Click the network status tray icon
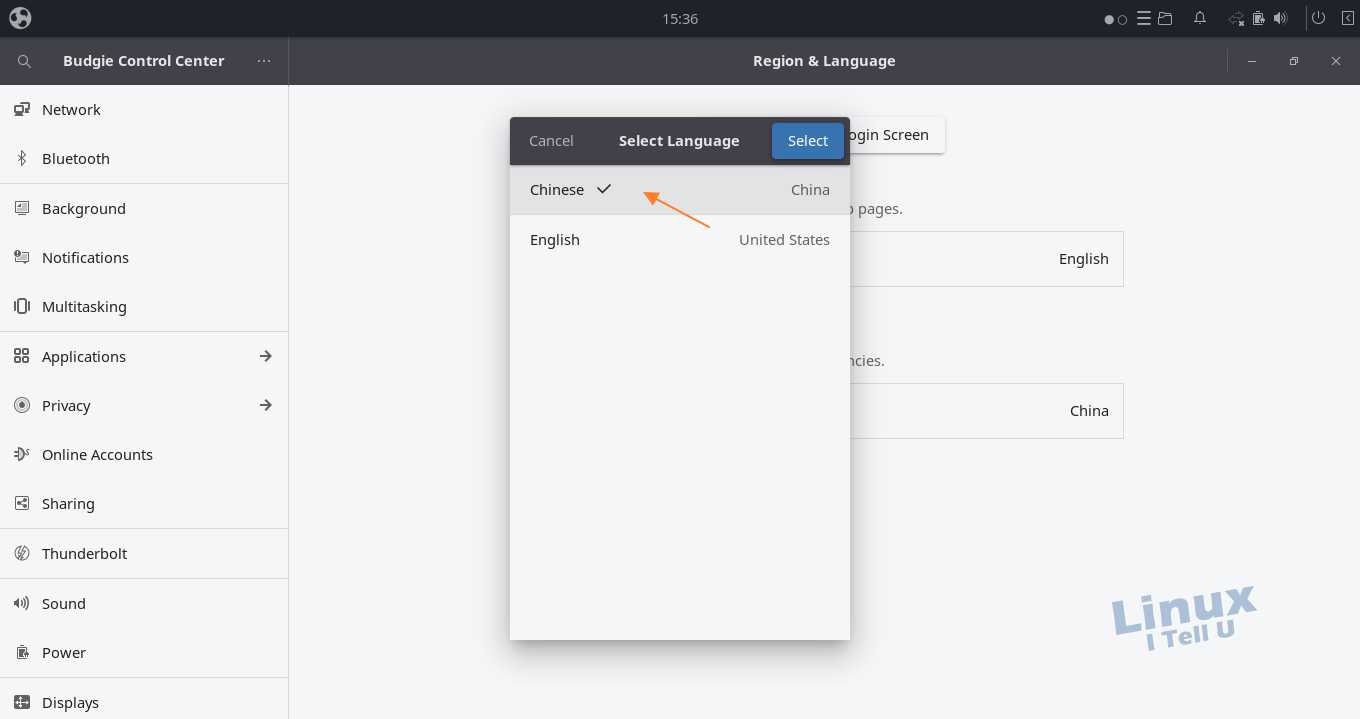Screen dimensions: 1360x719 tap(1237, 18)
